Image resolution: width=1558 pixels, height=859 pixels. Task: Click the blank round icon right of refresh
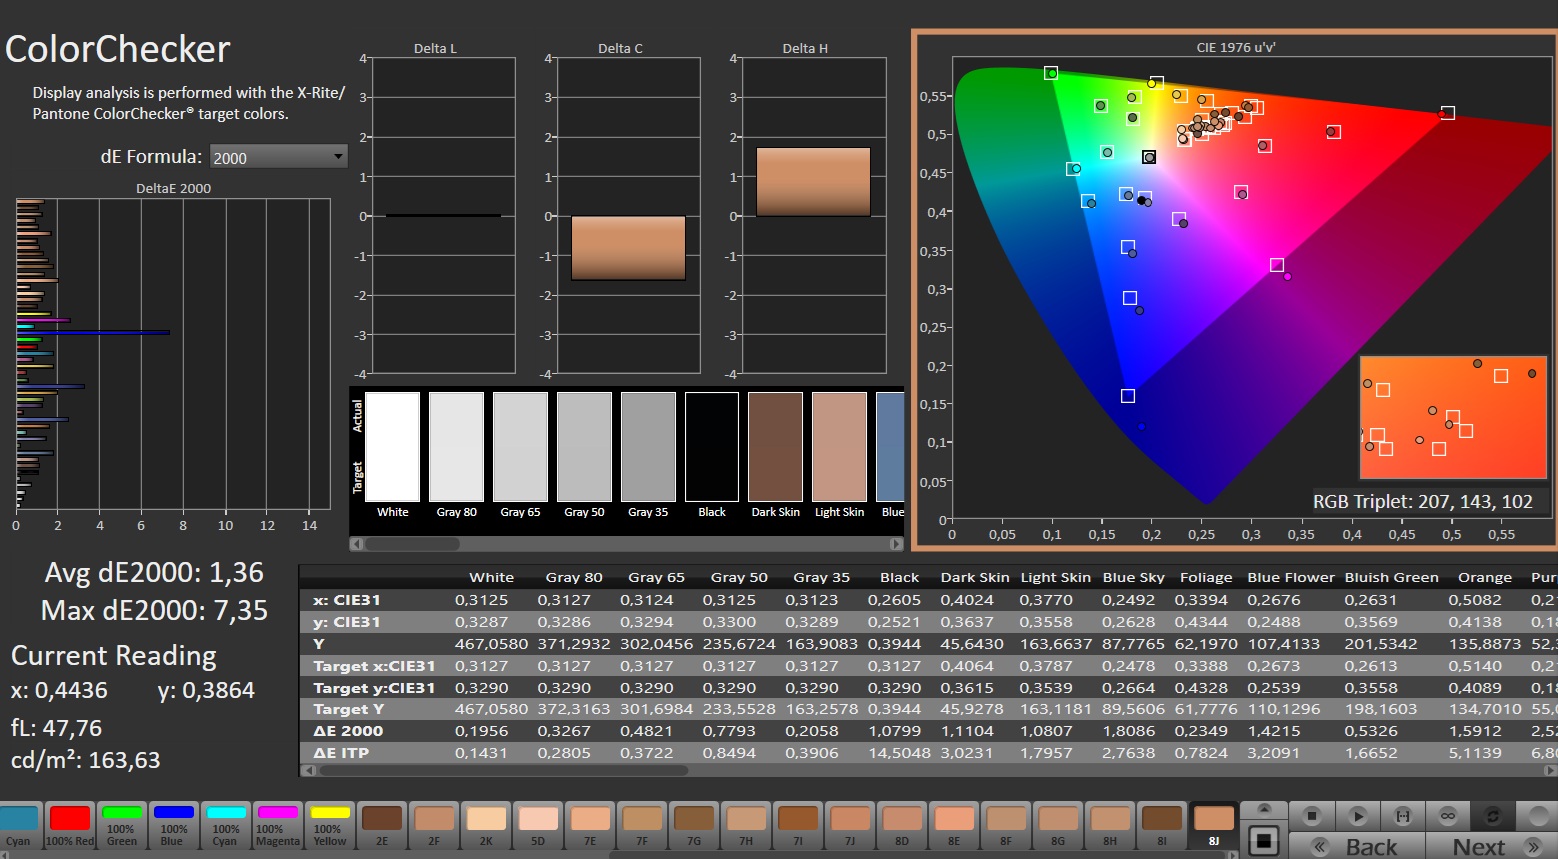click(x=1538, y=816)
